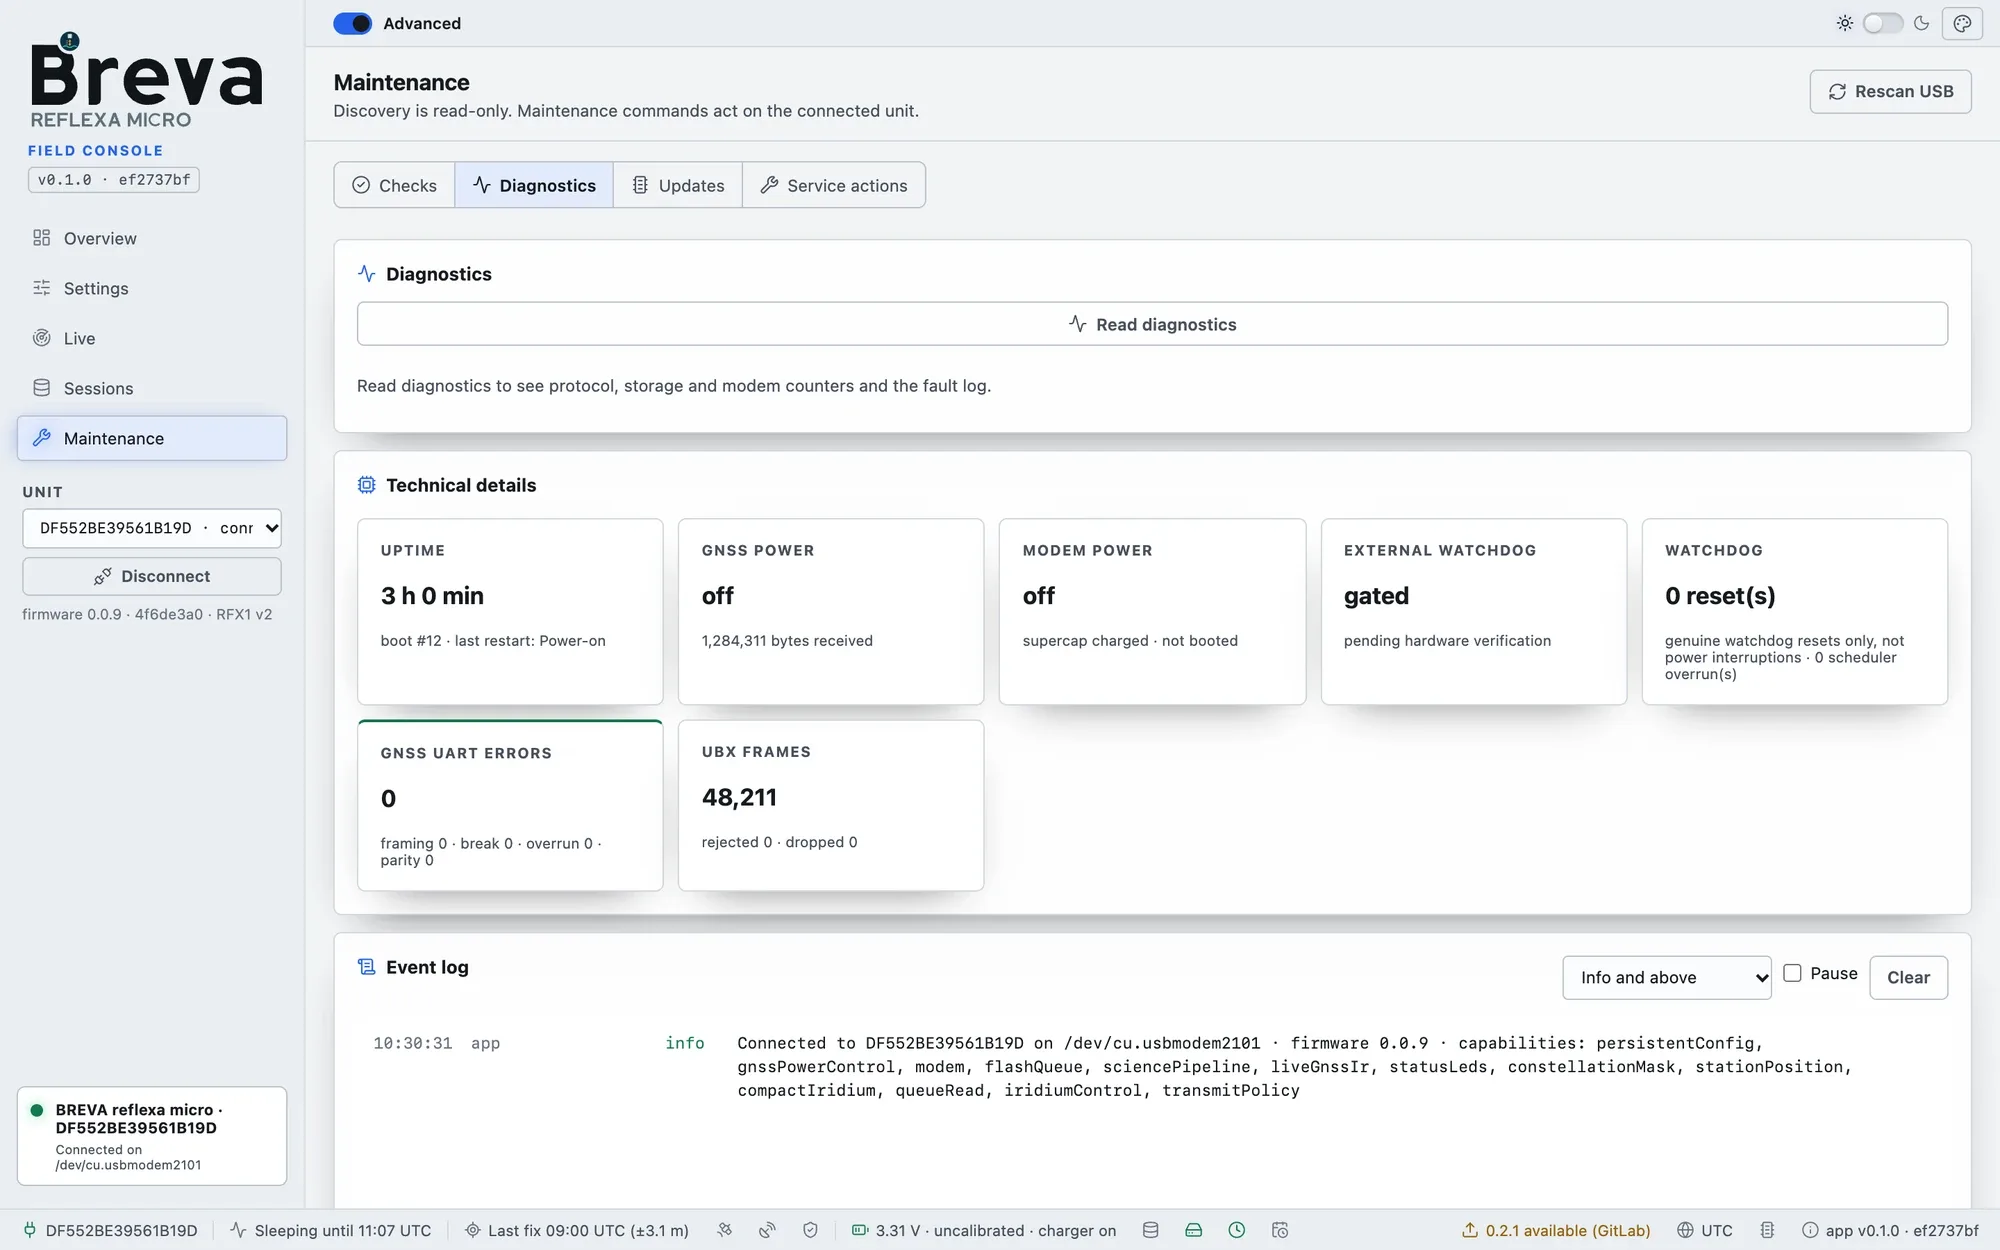Open the Updates tab
The image size is (2000, 1250).
pos(678,185)
